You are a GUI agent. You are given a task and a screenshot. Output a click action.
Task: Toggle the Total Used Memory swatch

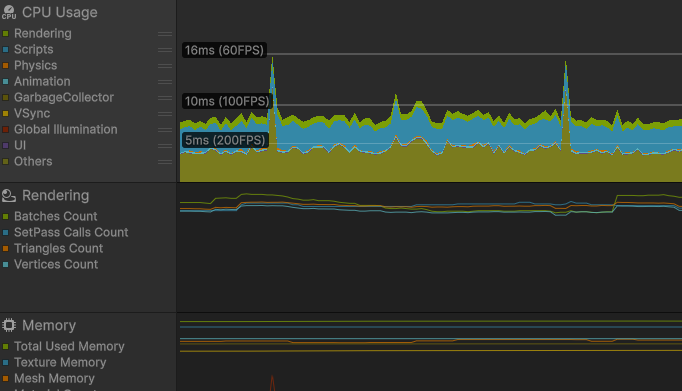click(x=6, y=347)
